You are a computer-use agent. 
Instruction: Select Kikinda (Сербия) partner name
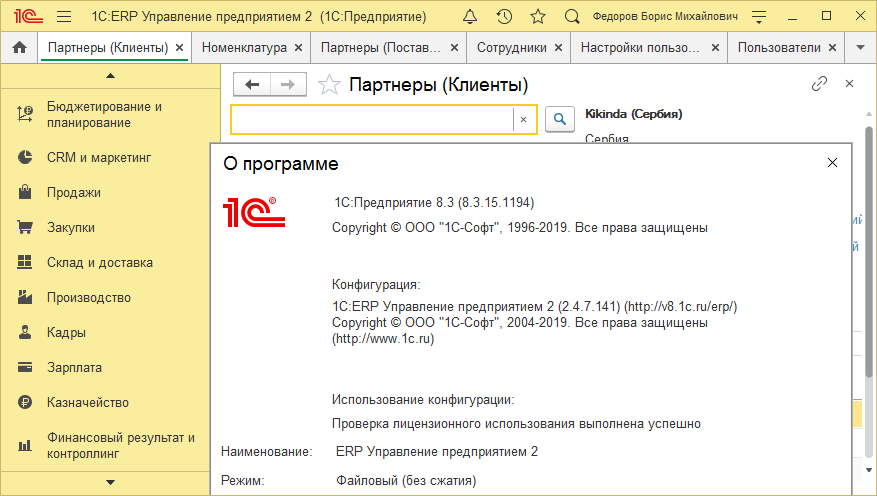[x=634, y=114]
